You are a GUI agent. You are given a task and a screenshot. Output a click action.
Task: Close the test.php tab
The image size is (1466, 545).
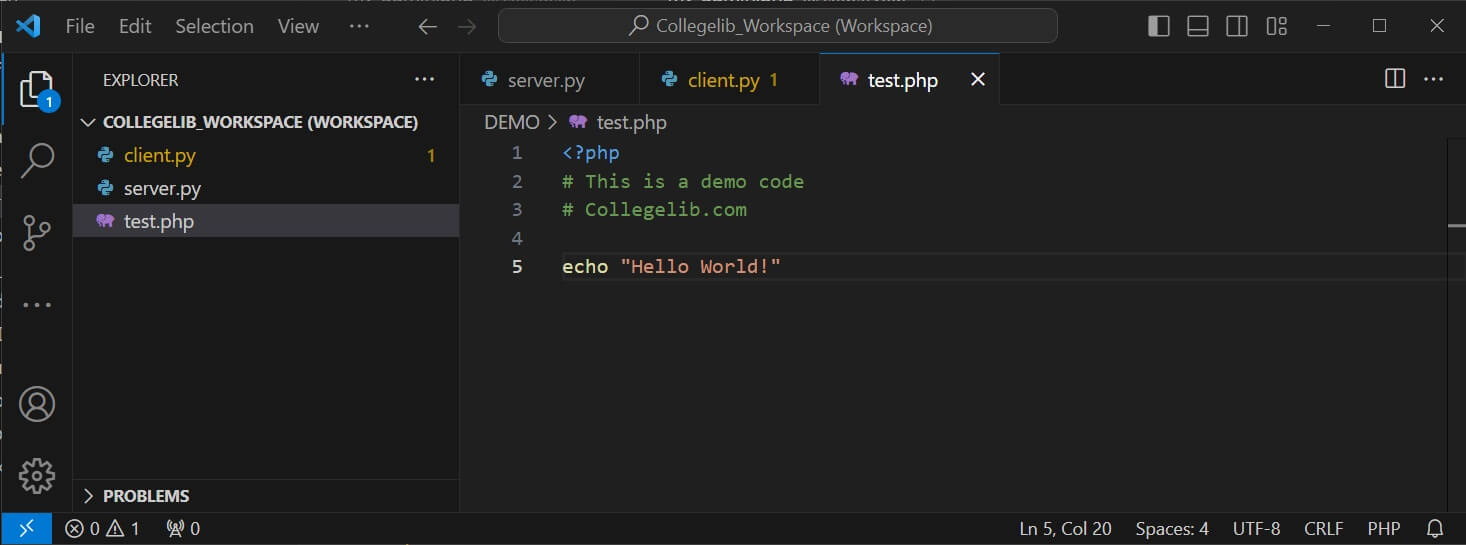coord(978,79)
